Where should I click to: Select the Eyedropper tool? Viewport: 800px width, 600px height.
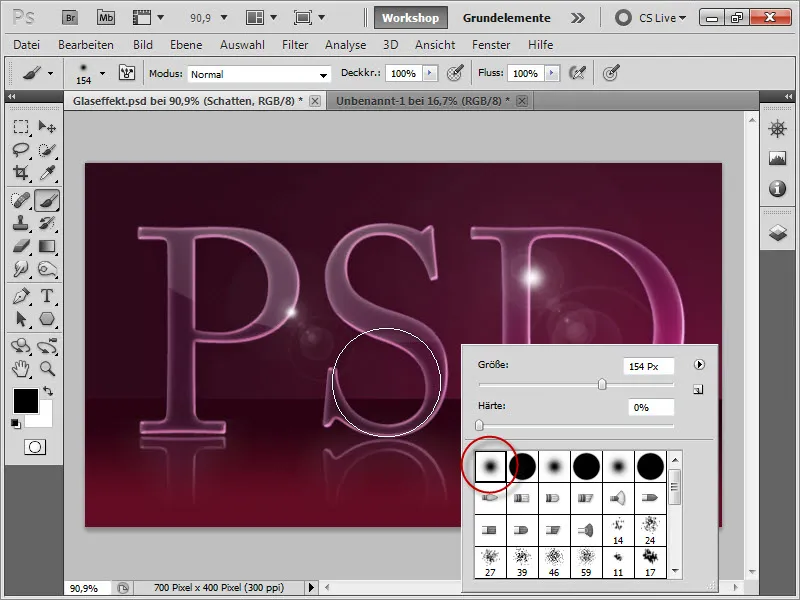(x=47, y=173)
